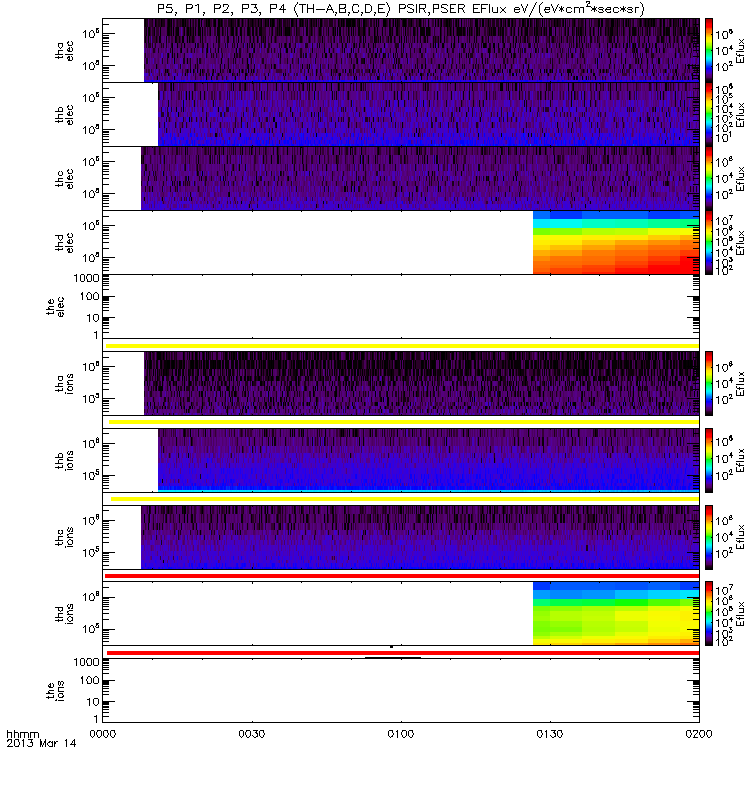Select the 'the ions' panel axis label
This screenshot has width=750, height=800.
click(x=55, y=691)
